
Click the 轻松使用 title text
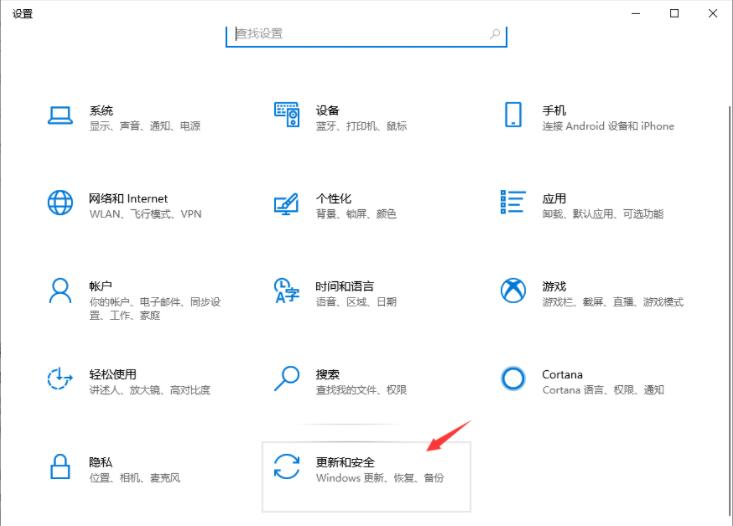(x=113, y=374)
